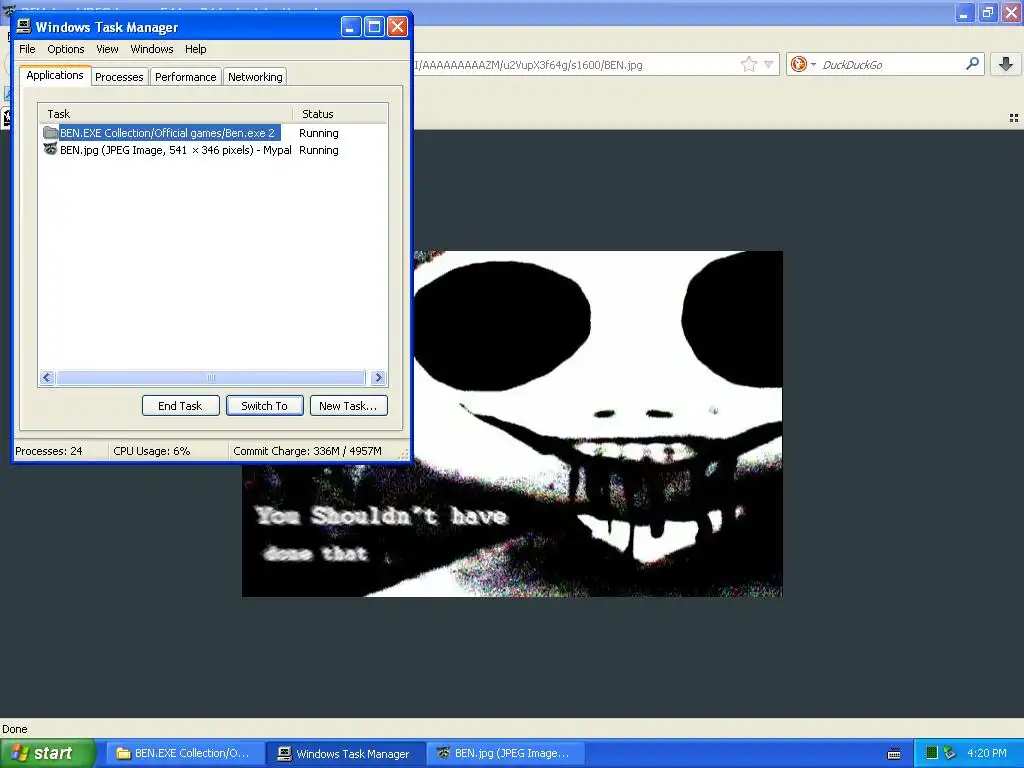The height and width of the screenshot is (768, 1024).
Task: Sort tasks by the Task column header
Action: tap(165, 114)
